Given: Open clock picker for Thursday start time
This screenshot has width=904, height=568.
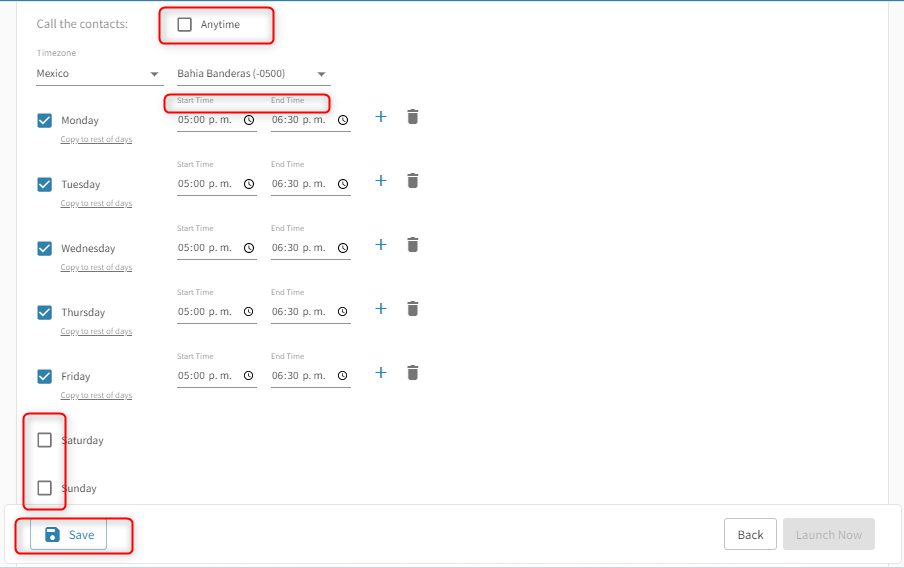Looking at the screenshot, I should tap(249, 312).
